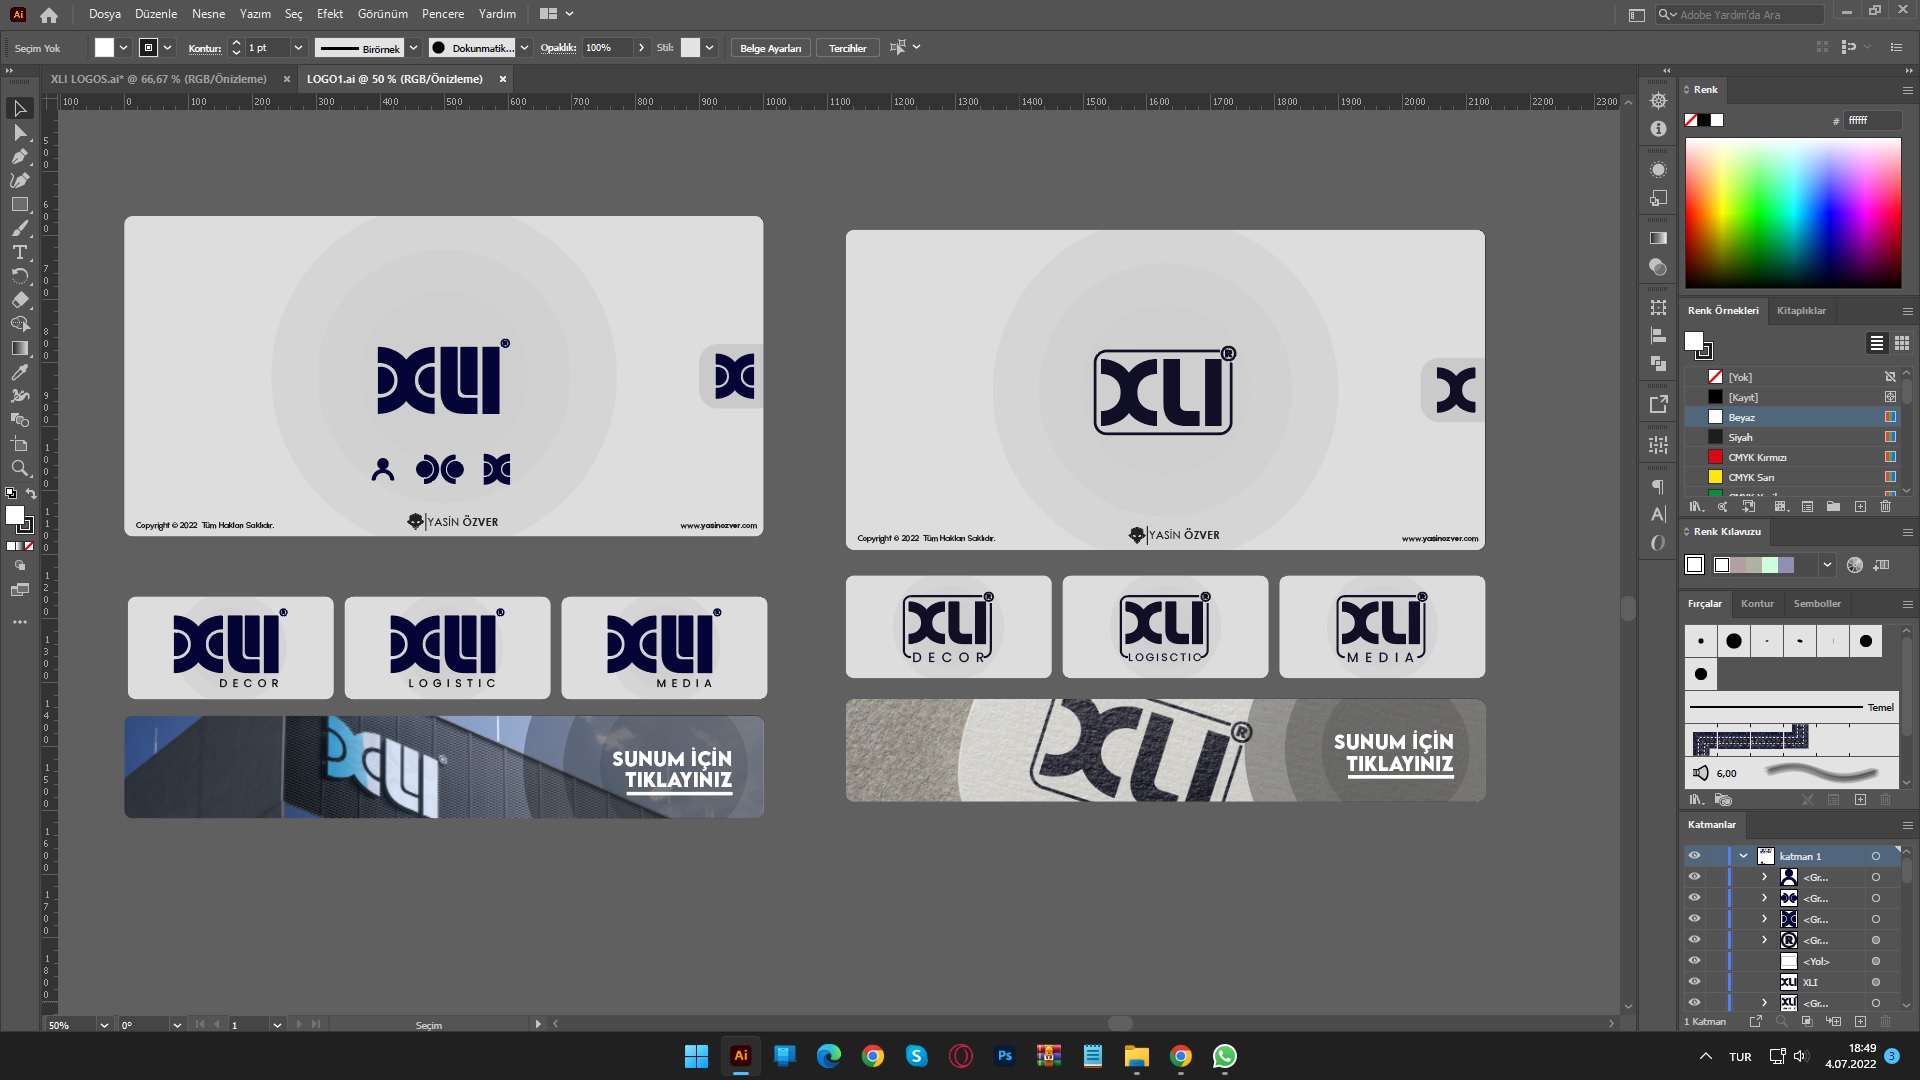
Task: Toggle visibility of katman 1 layer
Action: (1694, 856)
